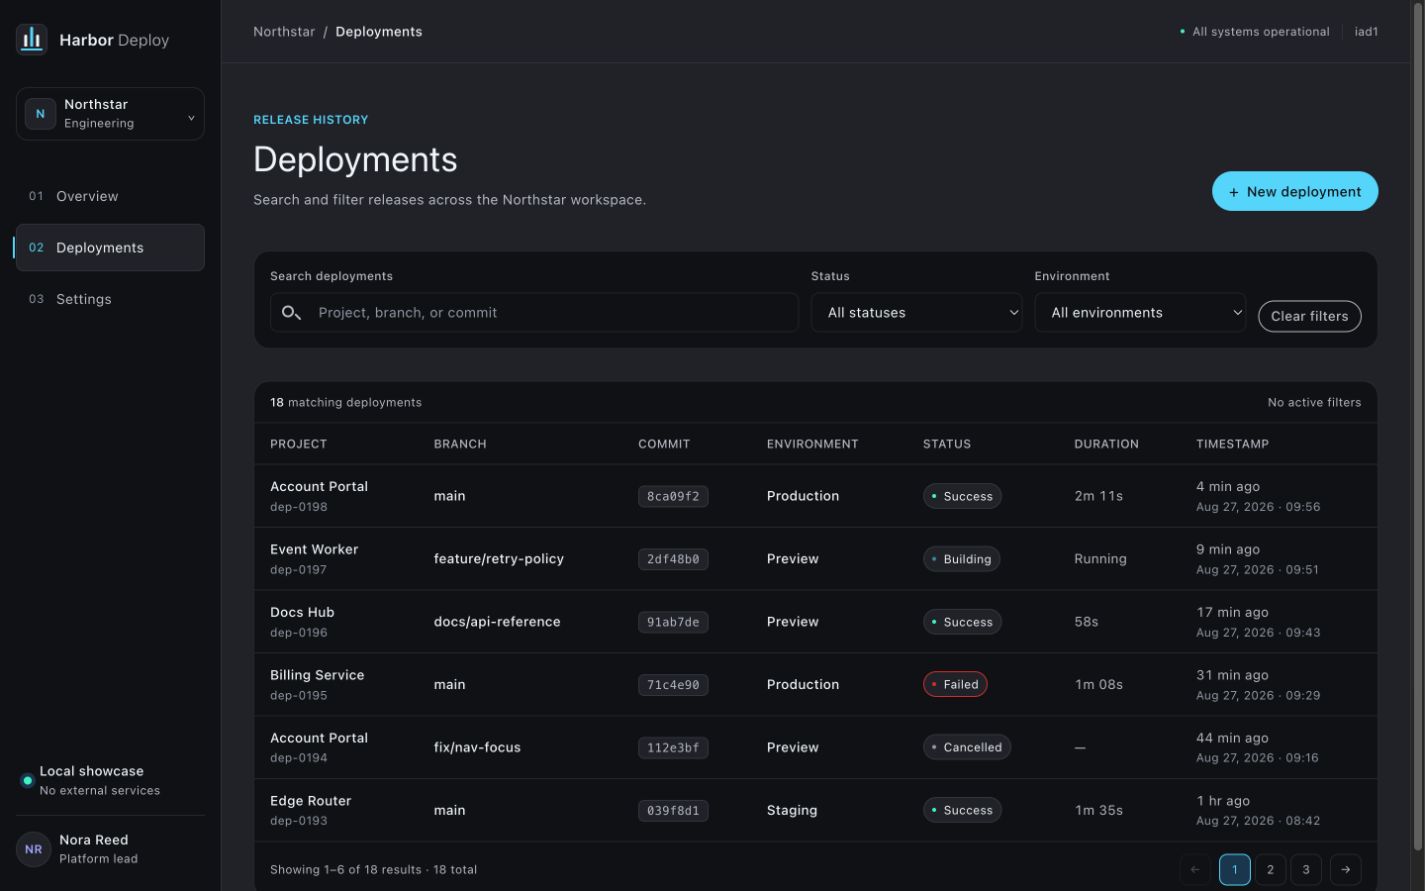Click the Branch column header
1425x891 pixels.
[460, 444]
